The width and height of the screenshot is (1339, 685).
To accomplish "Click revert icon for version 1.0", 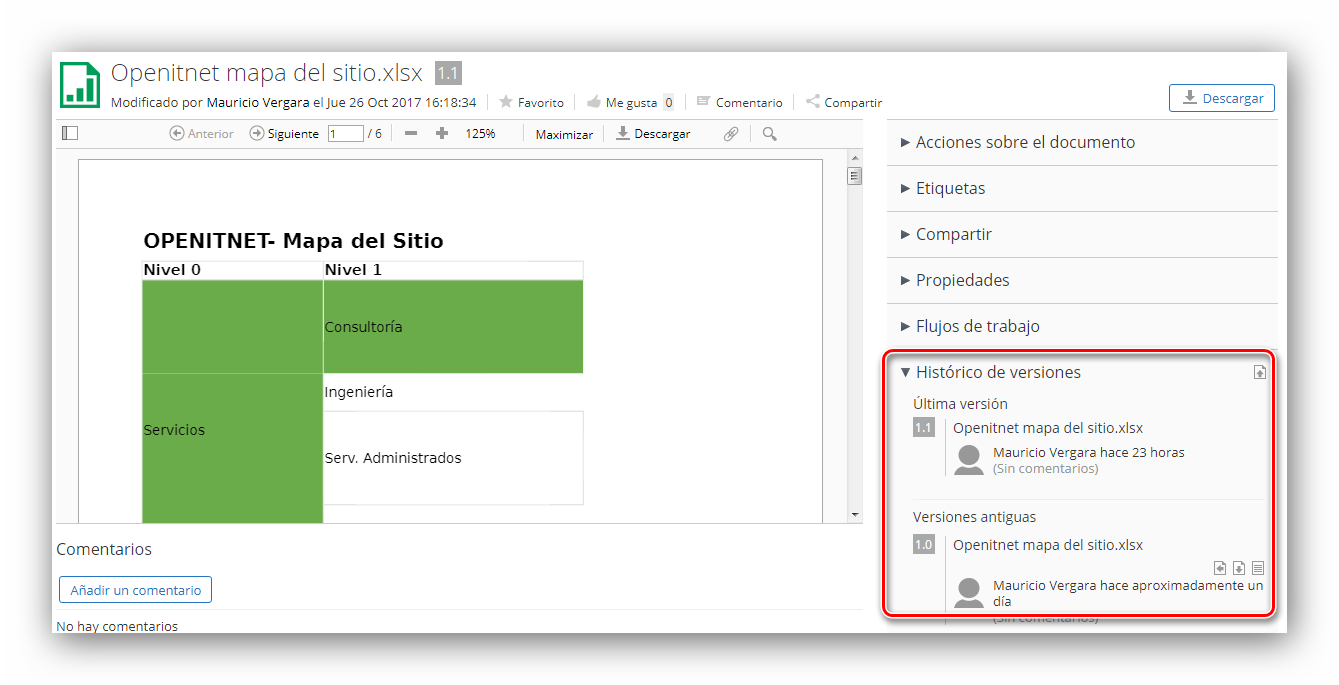I will coord(1220,567).
